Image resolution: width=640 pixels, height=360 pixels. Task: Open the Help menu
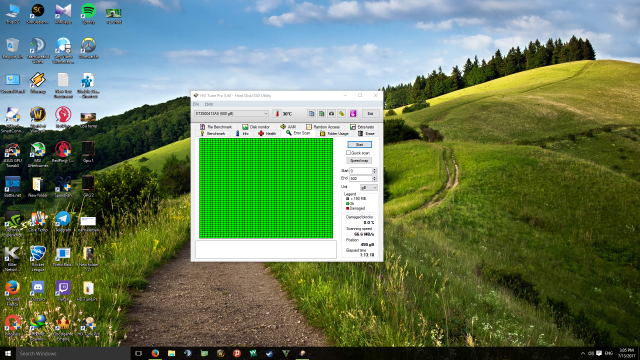[209, 104]
